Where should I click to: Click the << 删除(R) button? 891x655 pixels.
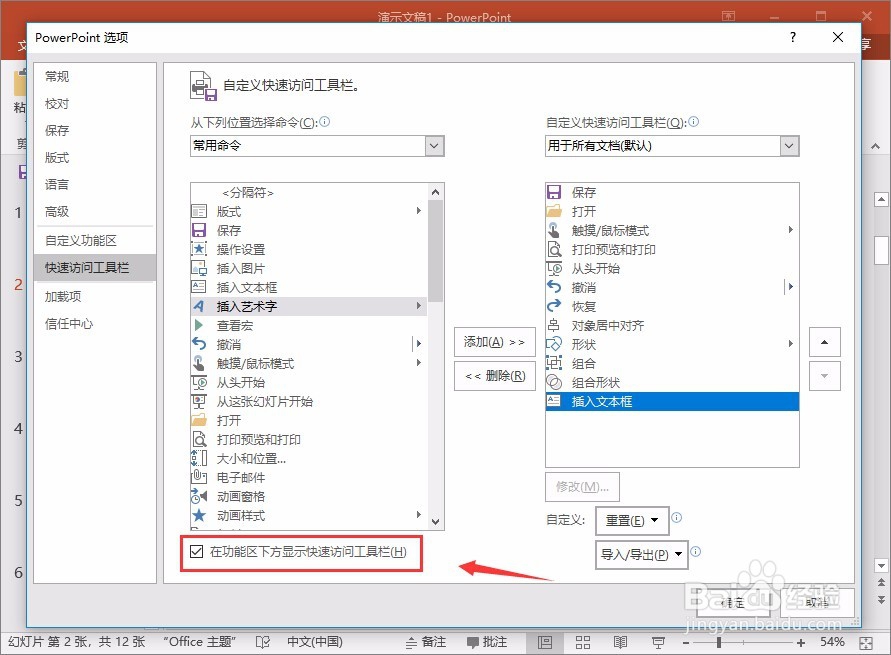click(494, 376)
